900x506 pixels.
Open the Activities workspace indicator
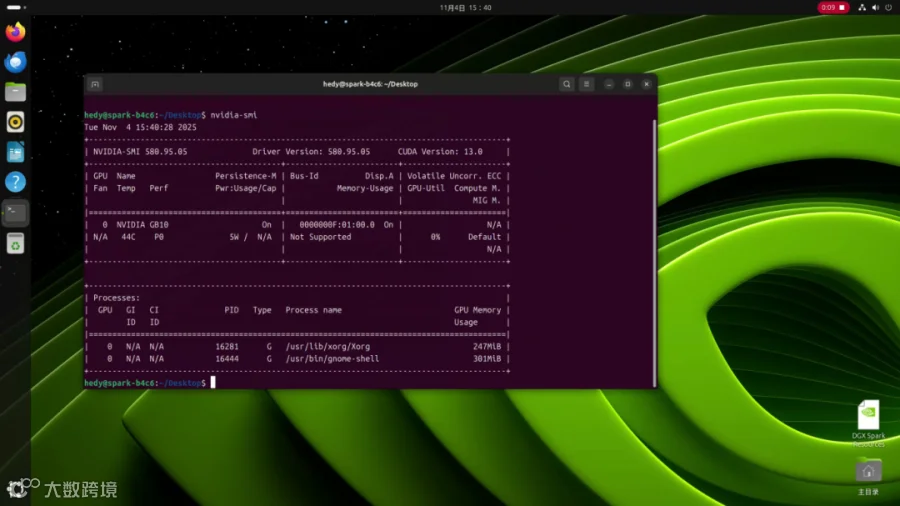pos(16,7)
